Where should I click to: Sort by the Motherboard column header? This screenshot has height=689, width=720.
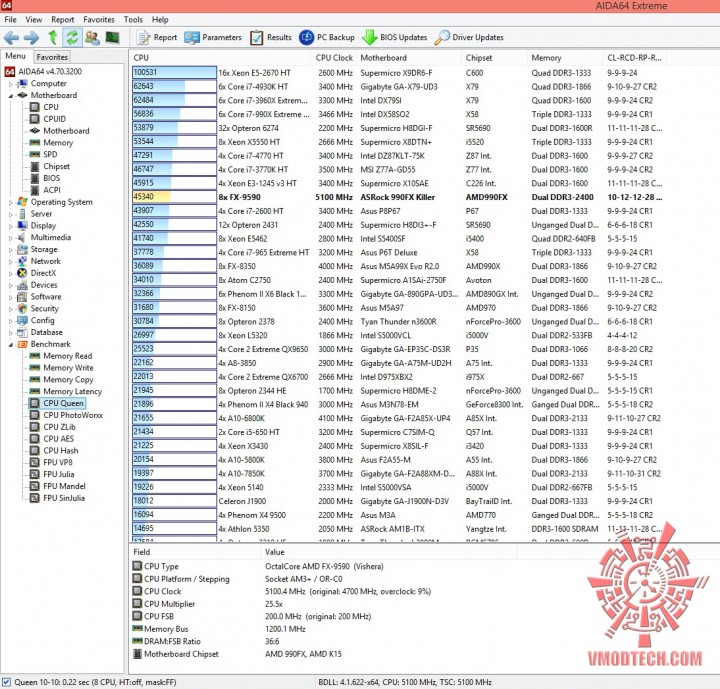pyautogui.click(x=409, y=58)
